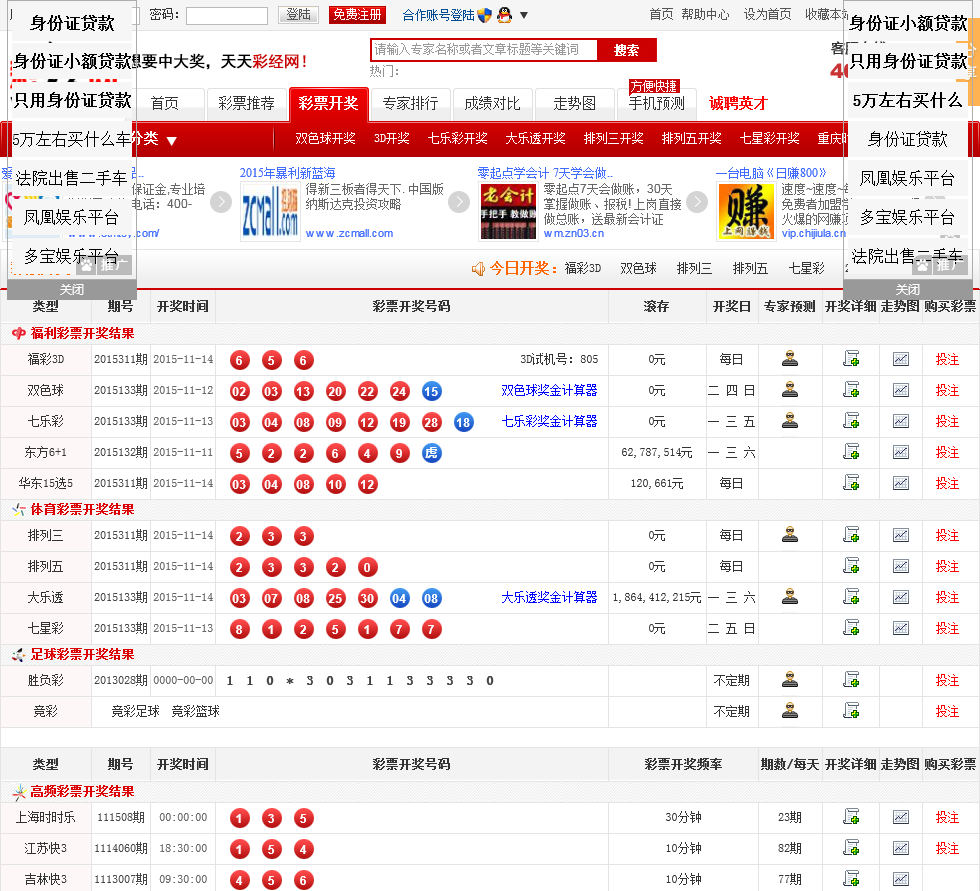Click the shield partner-login icon

pos(484,15)
